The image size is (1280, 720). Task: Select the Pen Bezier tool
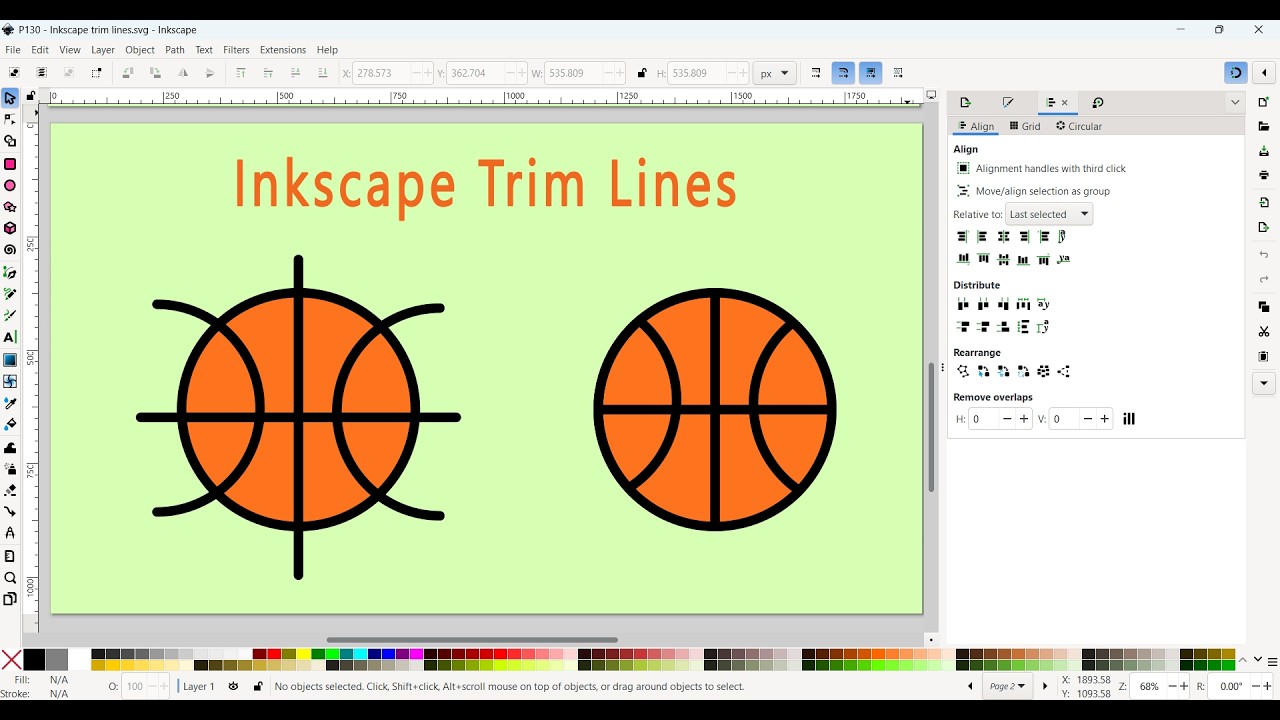10,272
